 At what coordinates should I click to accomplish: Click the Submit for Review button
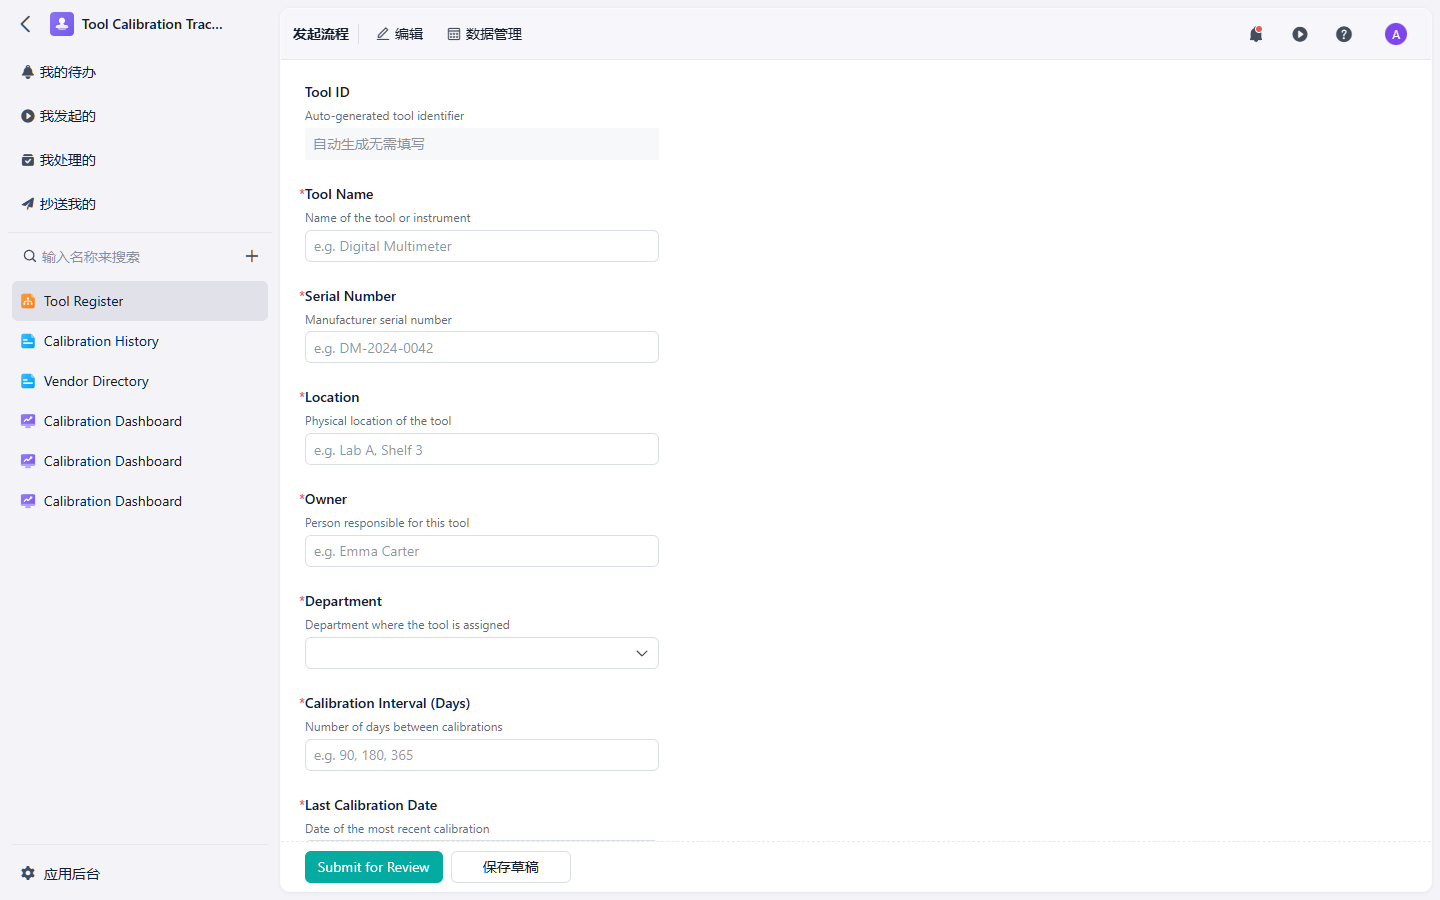[374, 867]
